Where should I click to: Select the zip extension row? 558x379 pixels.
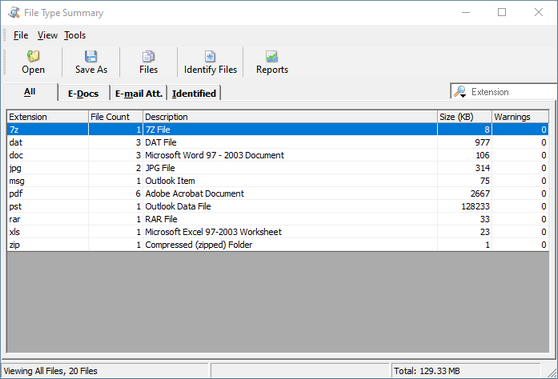point(278,245)
